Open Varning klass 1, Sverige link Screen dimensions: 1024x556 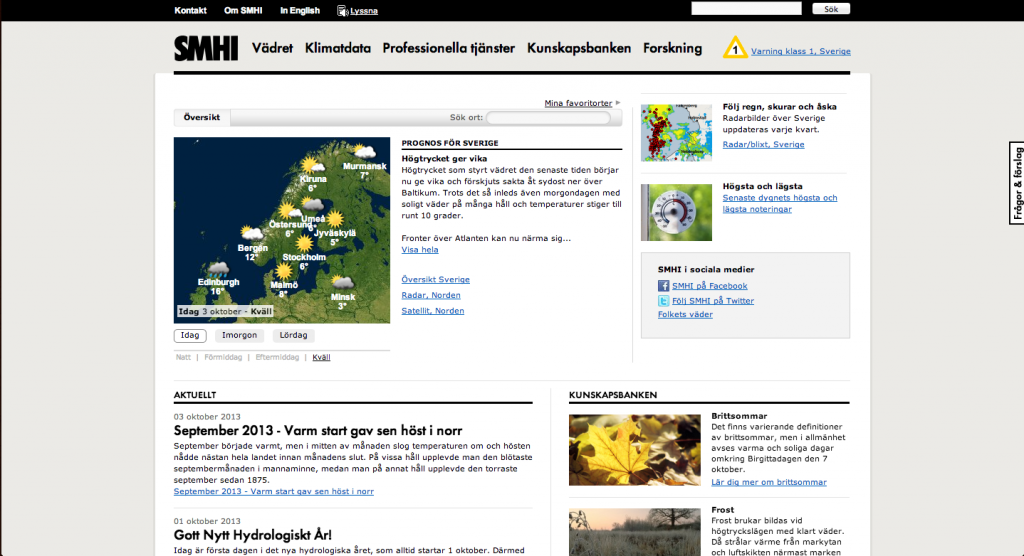click(801, 51)
